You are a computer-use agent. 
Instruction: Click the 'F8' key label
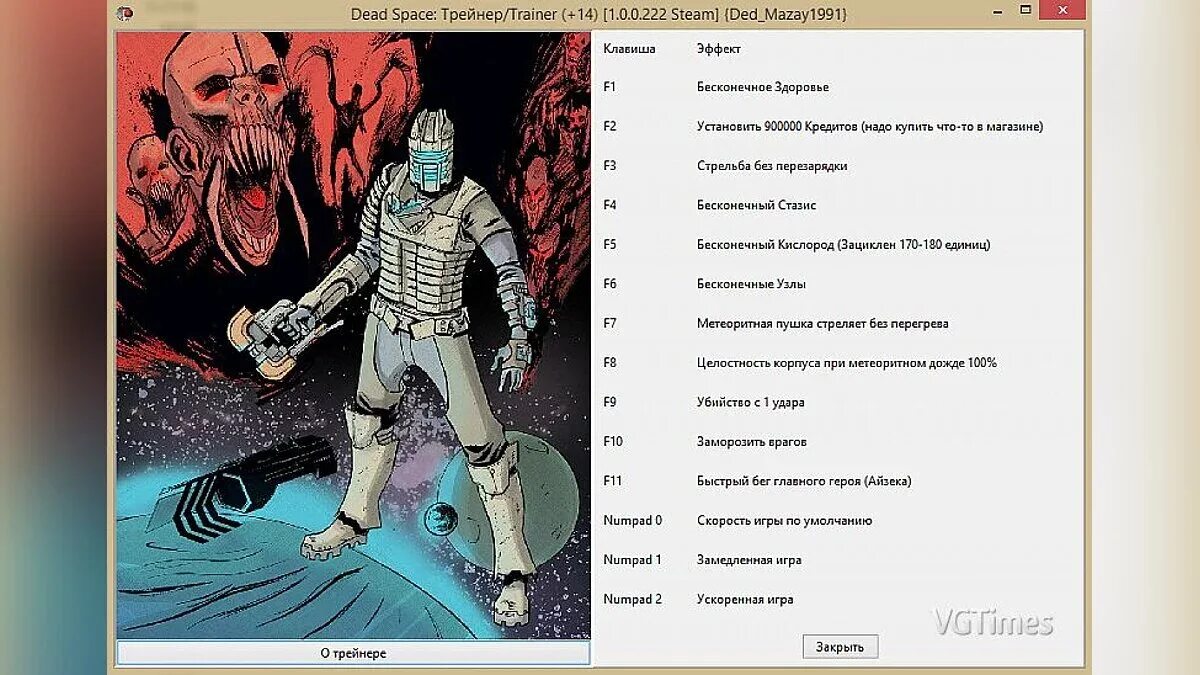(x=610, y=362)
